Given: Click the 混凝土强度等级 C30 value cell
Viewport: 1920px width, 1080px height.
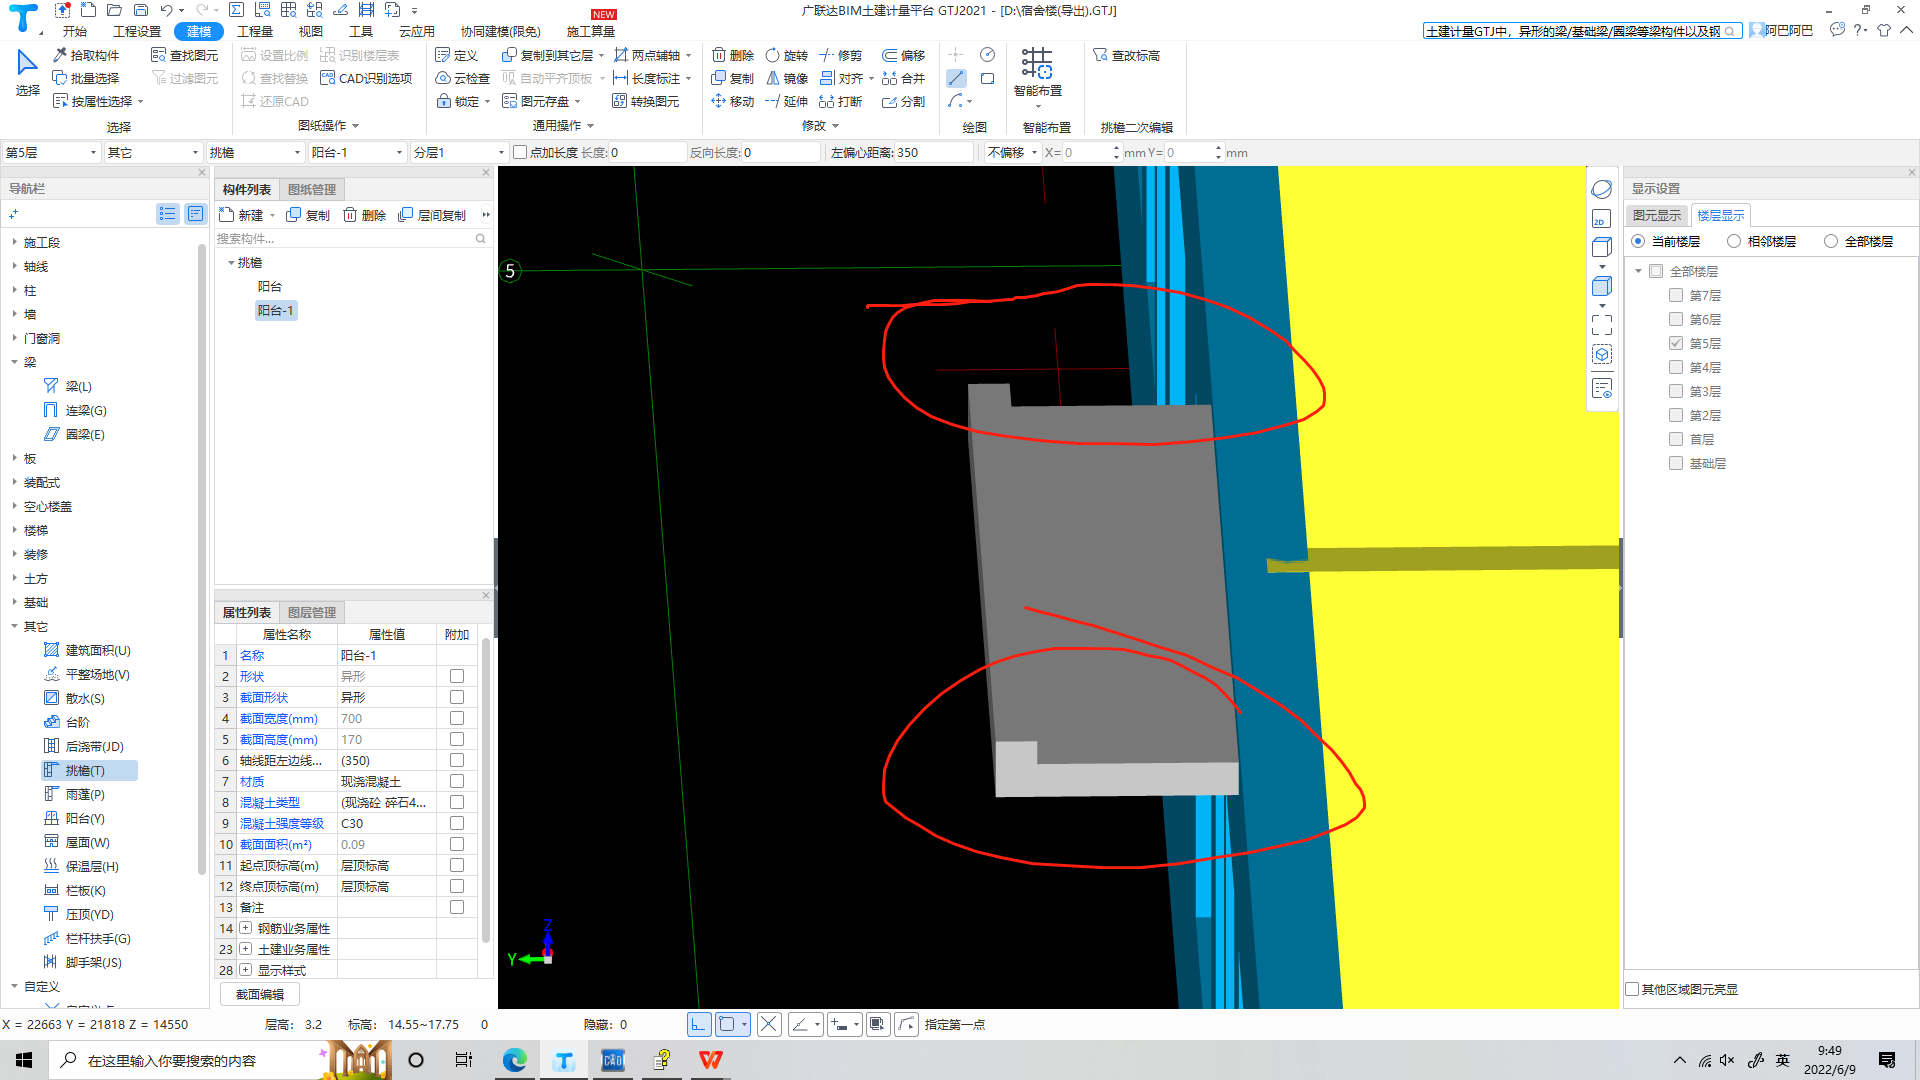Looking at the screenshot, I should click(386, 823).
